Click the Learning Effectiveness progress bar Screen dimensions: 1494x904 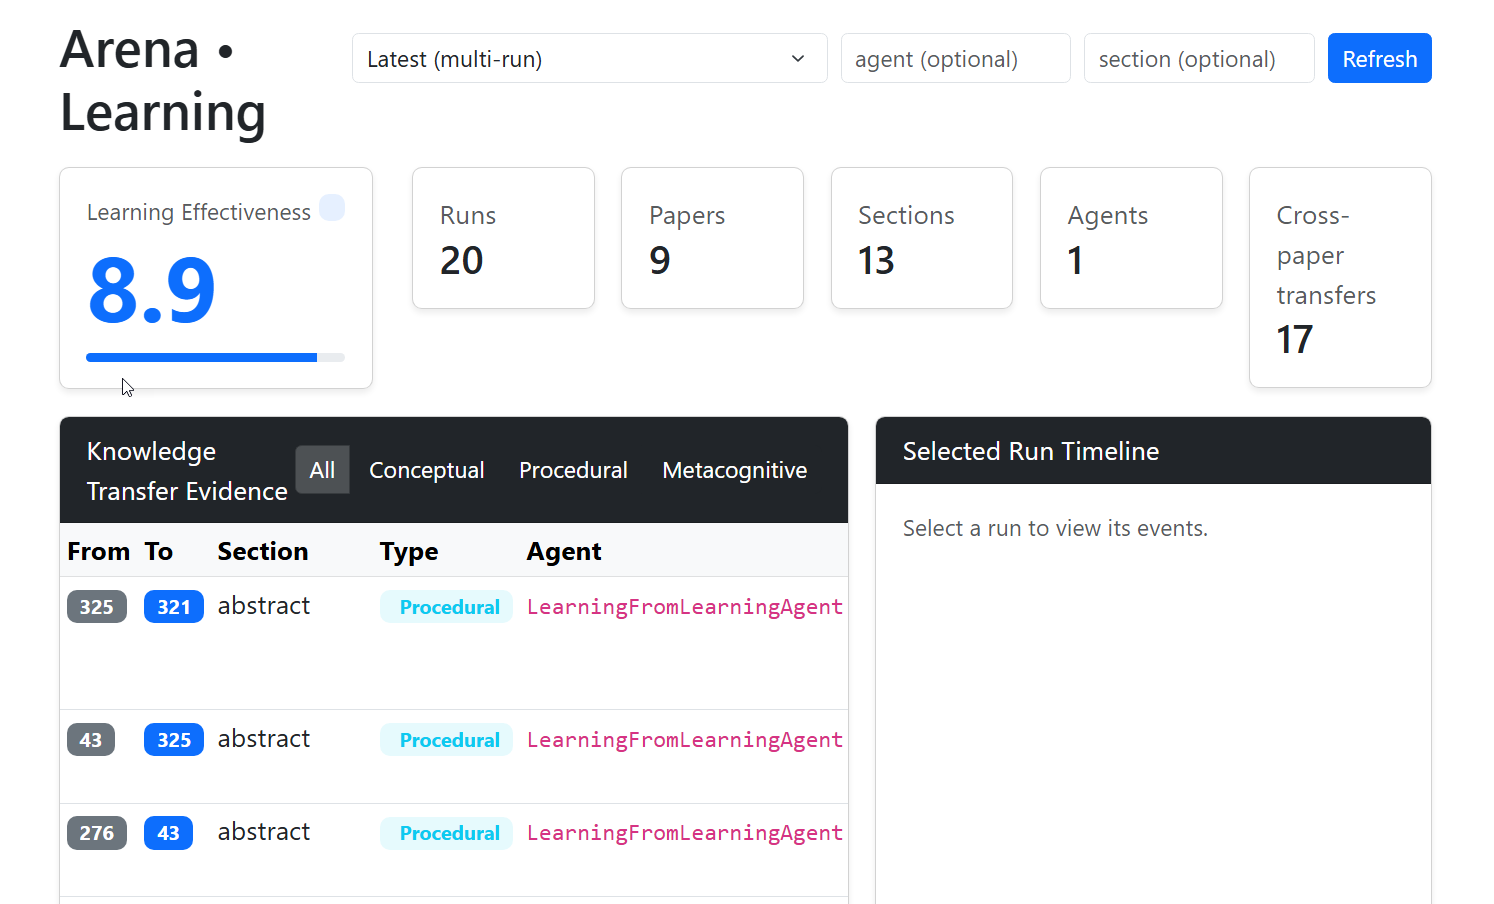click(x=215, y=357)
